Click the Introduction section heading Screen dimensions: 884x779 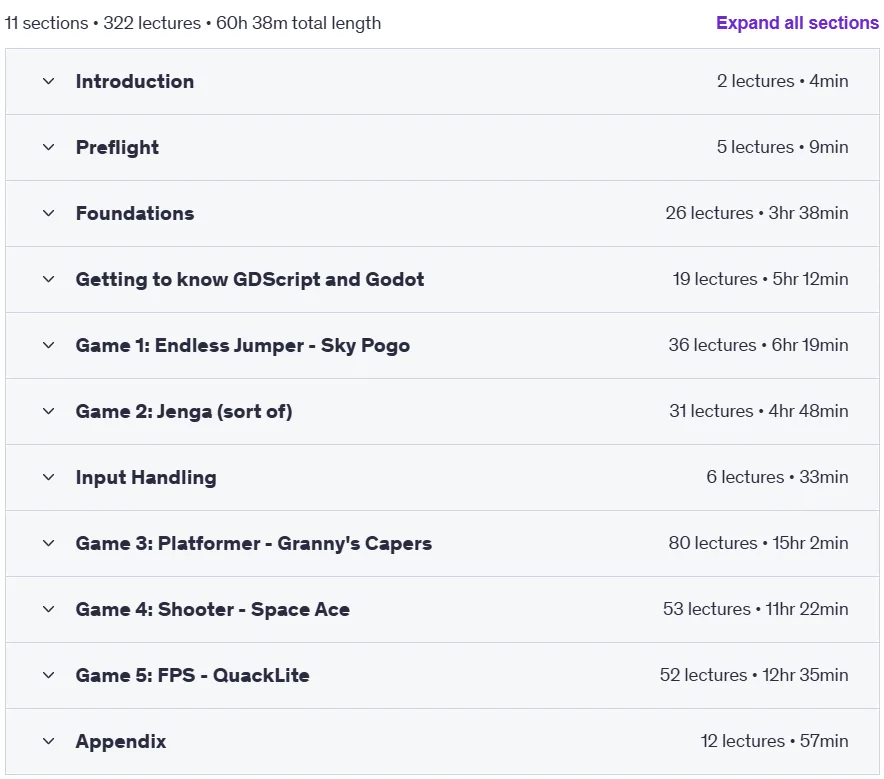pos(135,81)
